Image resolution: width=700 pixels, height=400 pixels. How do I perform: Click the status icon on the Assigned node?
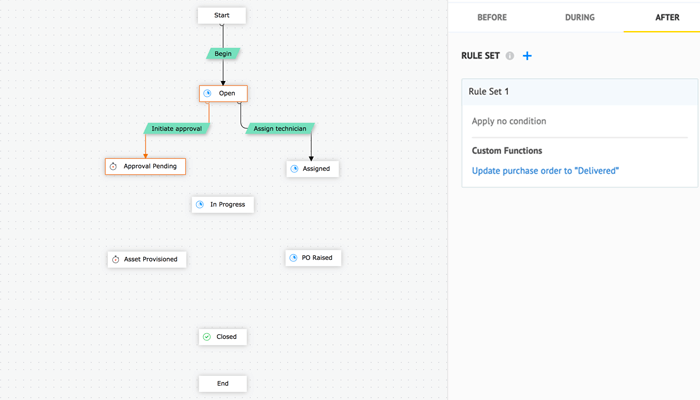(x=294, y=169)
